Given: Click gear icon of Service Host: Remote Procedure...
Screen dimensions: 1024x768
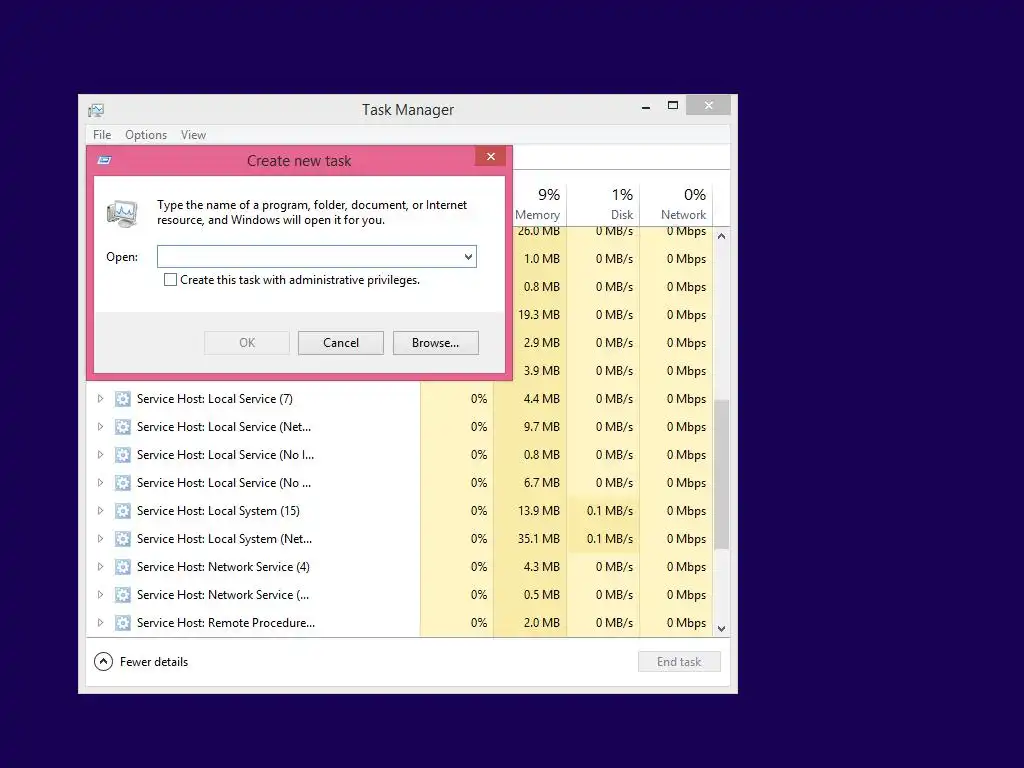Looking at the screenshot, I should [x=123, y=624].
